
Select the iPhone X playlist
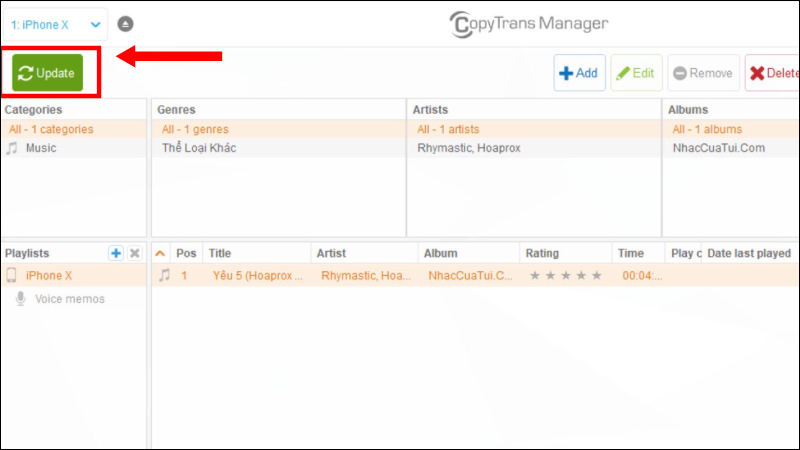coord(74,276)
